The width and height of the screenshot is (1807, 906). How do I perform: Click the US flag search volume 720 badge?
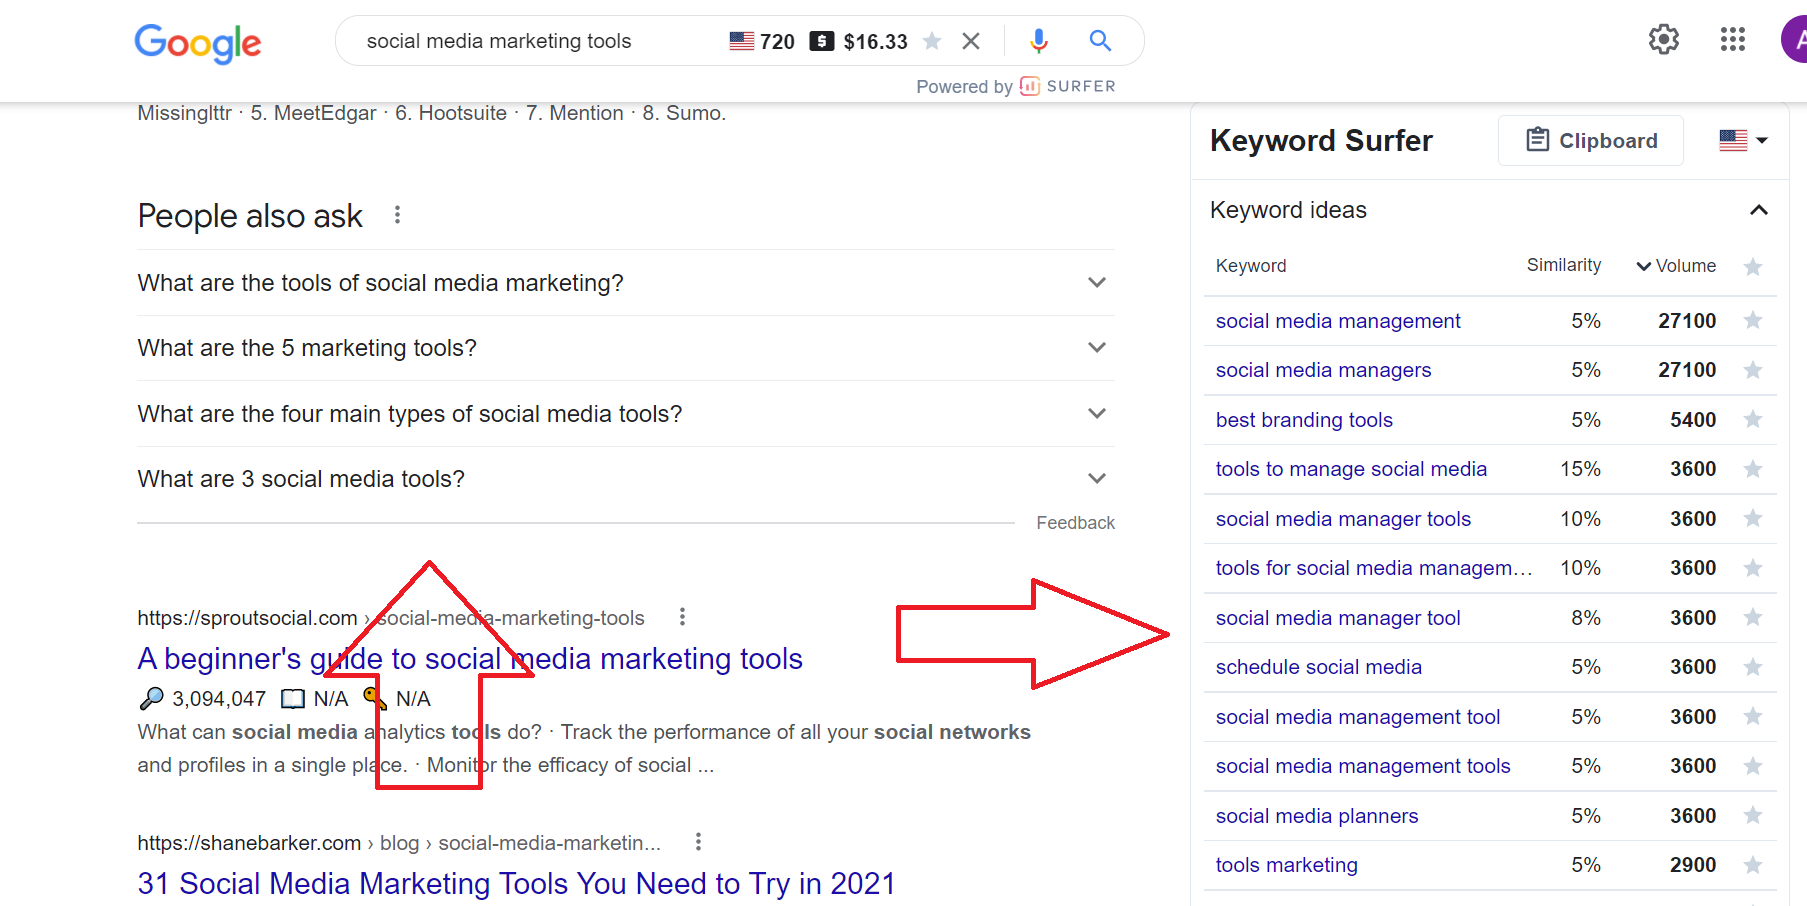[x=762, y=41]
